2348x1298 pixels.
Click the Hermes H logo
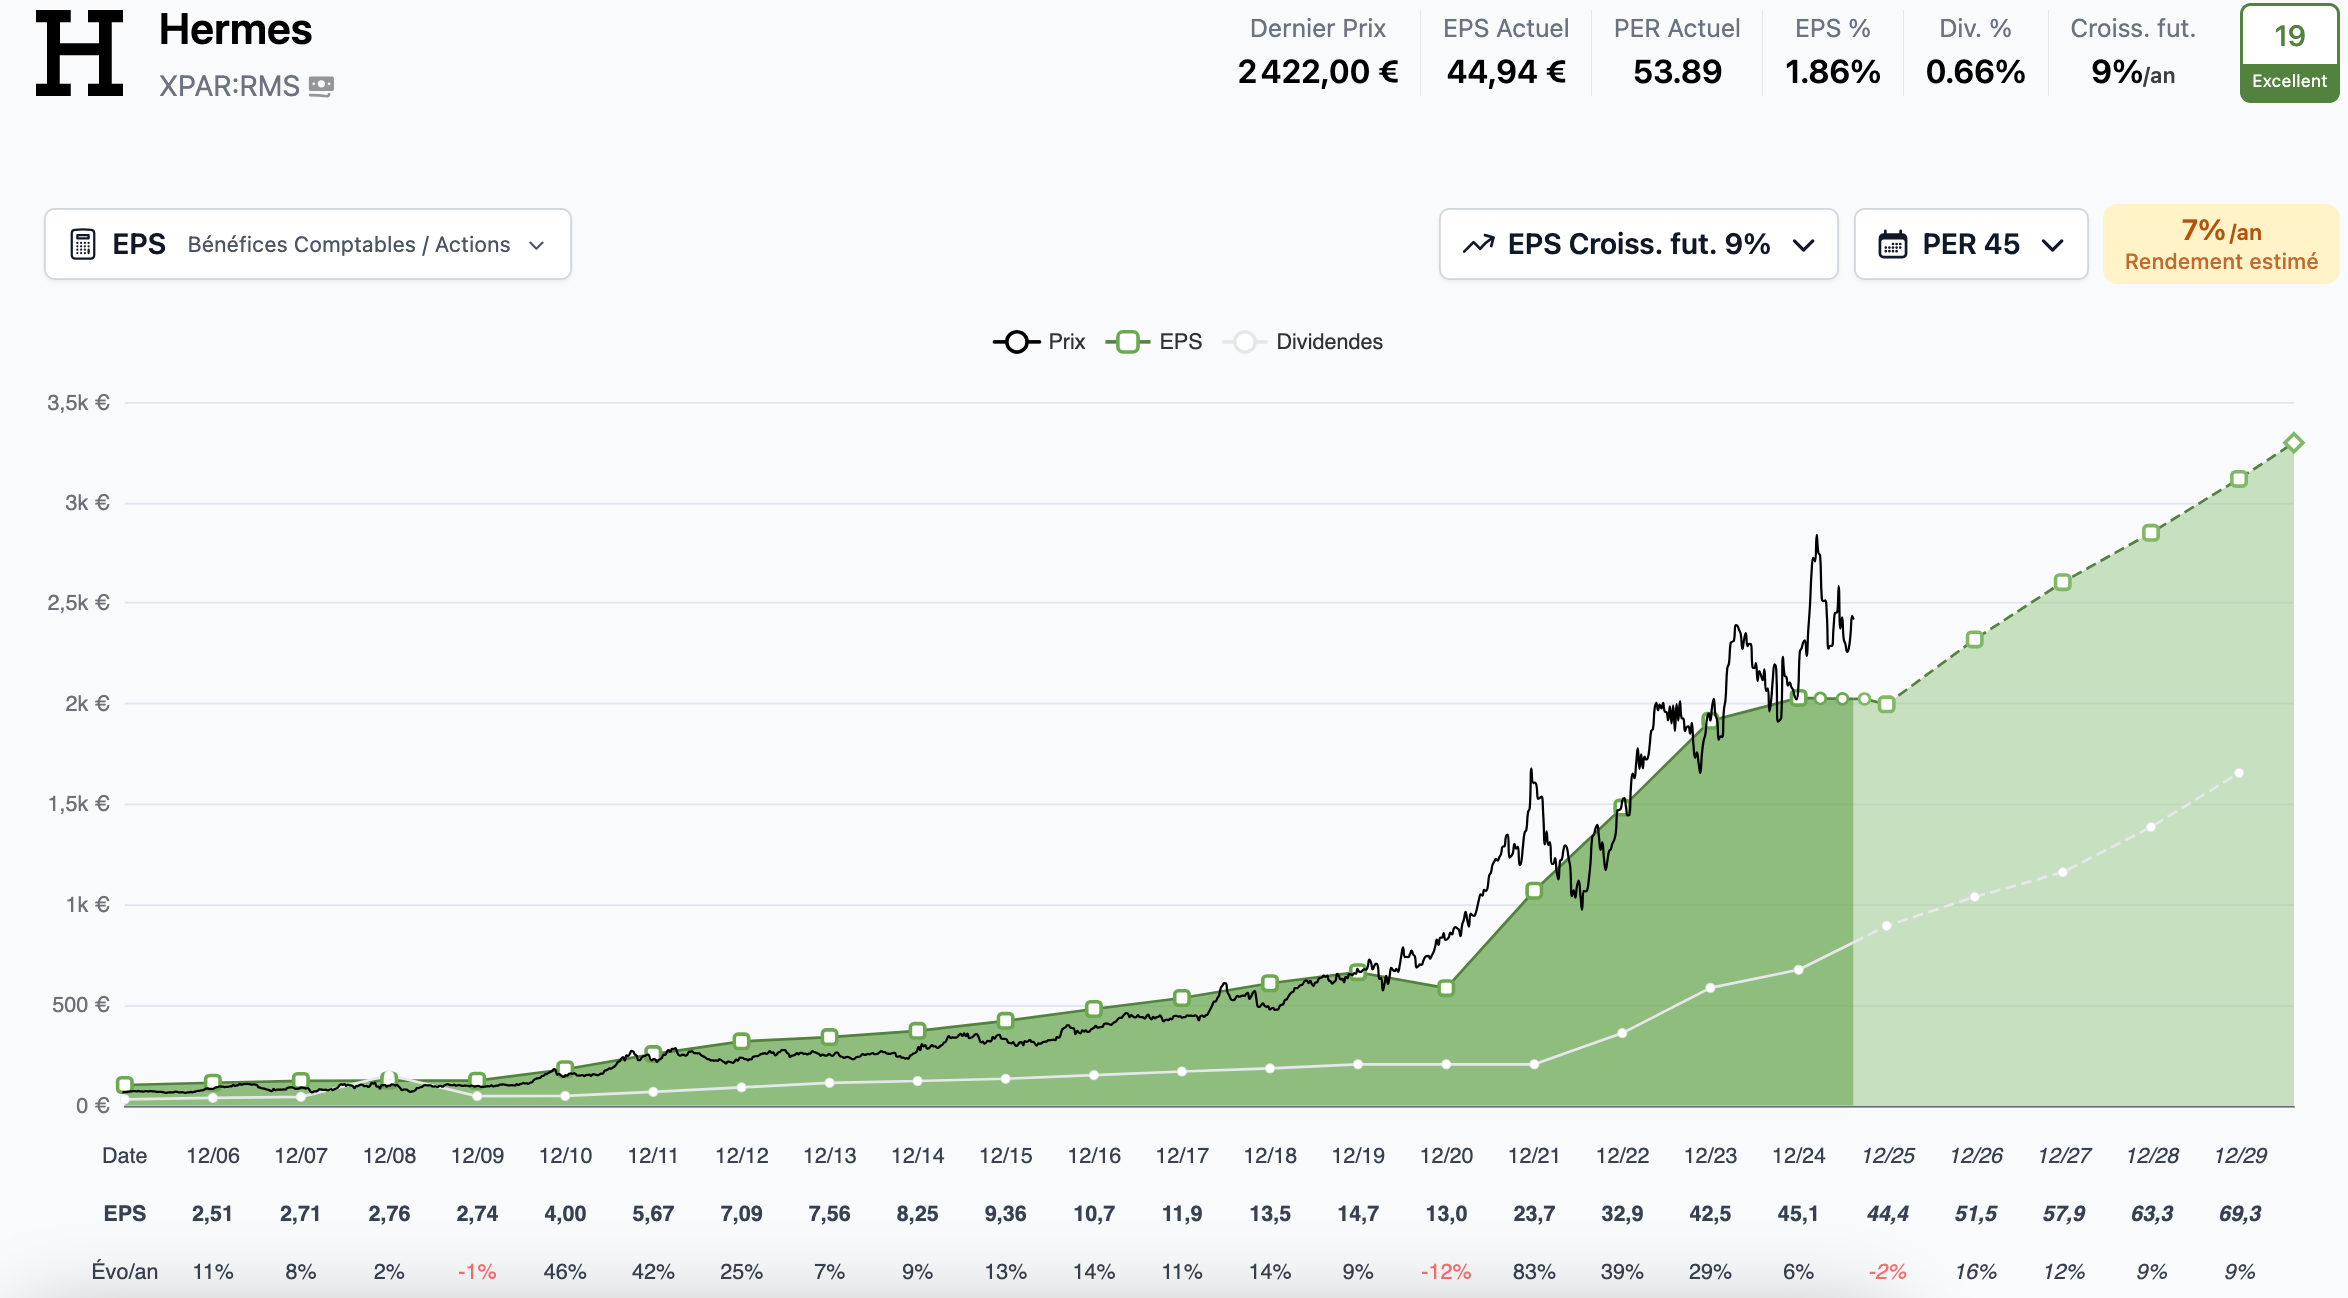click(x=80, y=54)
